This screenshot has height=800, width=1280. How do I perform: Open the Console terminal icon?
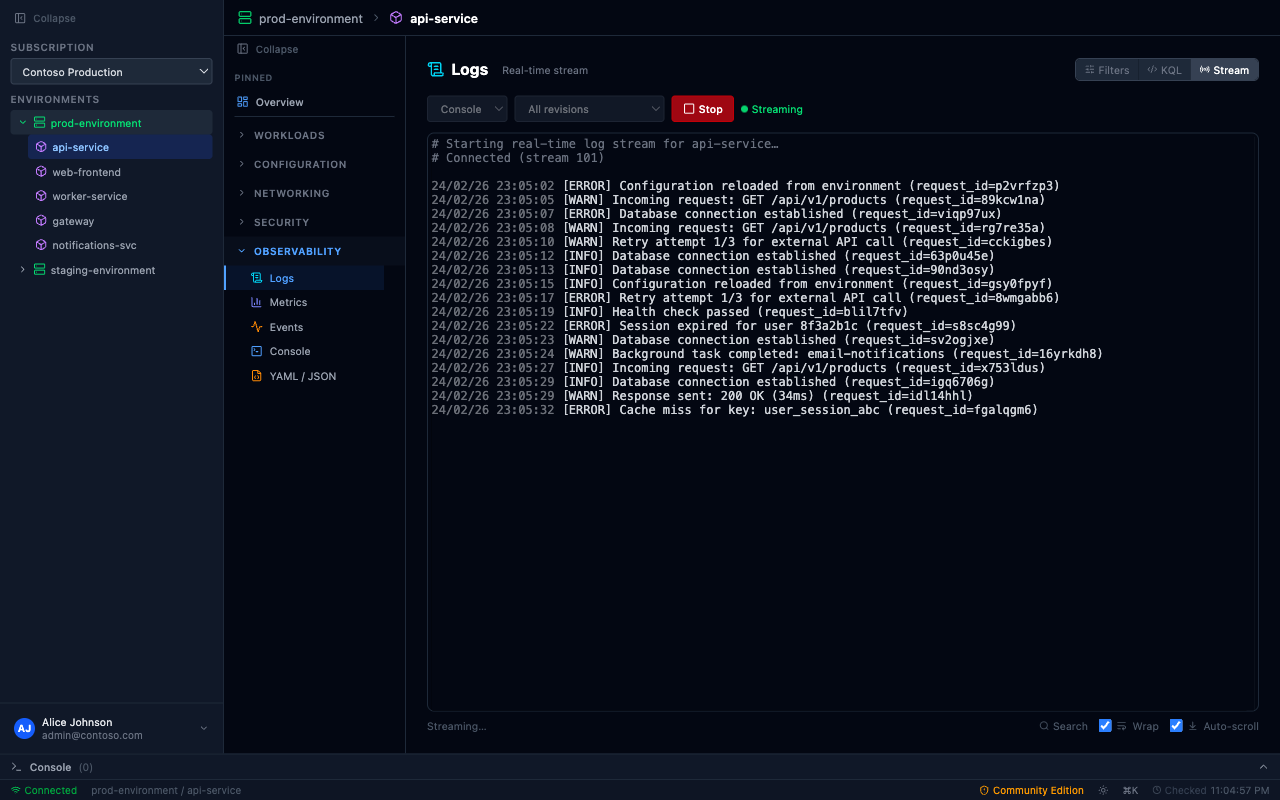pos(258,351)
